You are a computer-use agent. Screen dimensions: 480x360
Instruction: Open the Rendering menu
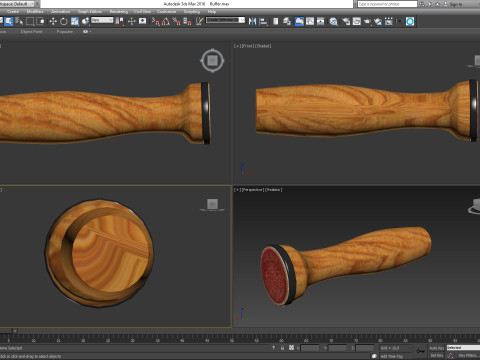click(119, 12)
